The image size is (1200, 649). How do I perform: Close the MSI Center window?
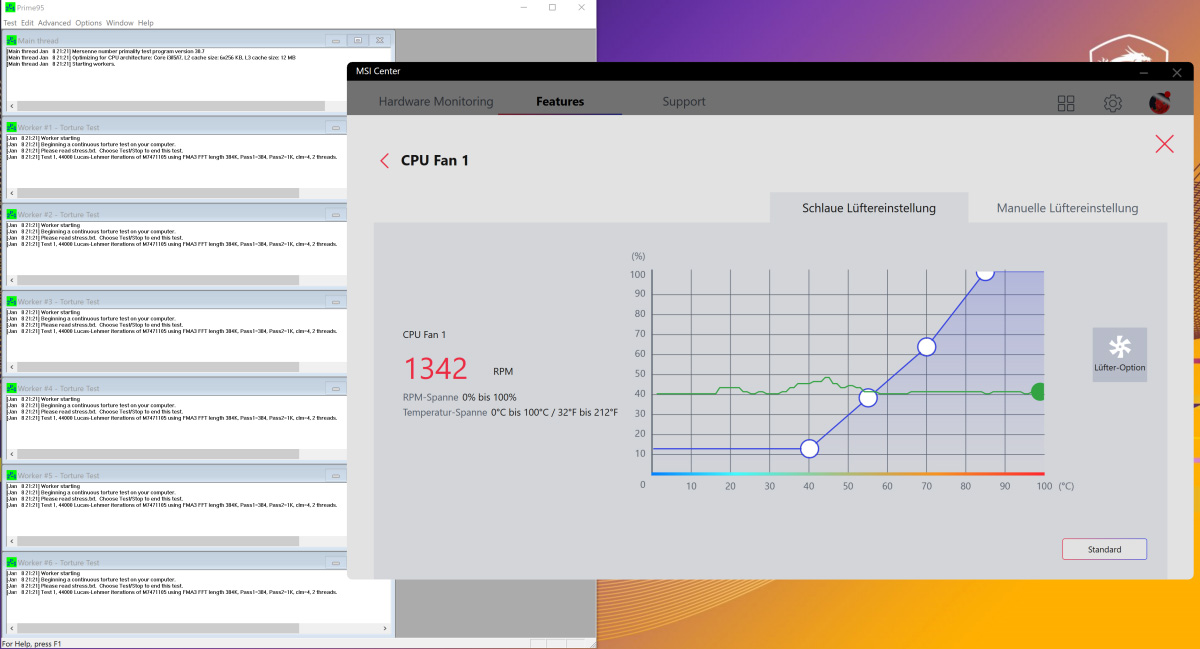click(x=1176, y=72)
